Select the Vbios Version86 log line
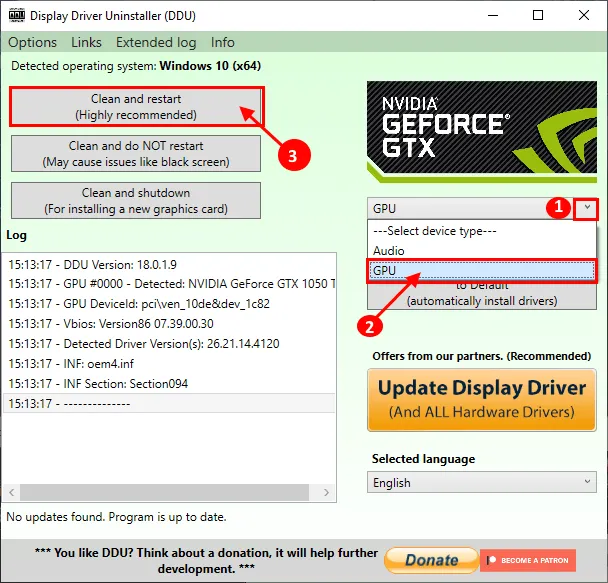The height and width of the screenshot is (583, 608). [x=169, y=324]
